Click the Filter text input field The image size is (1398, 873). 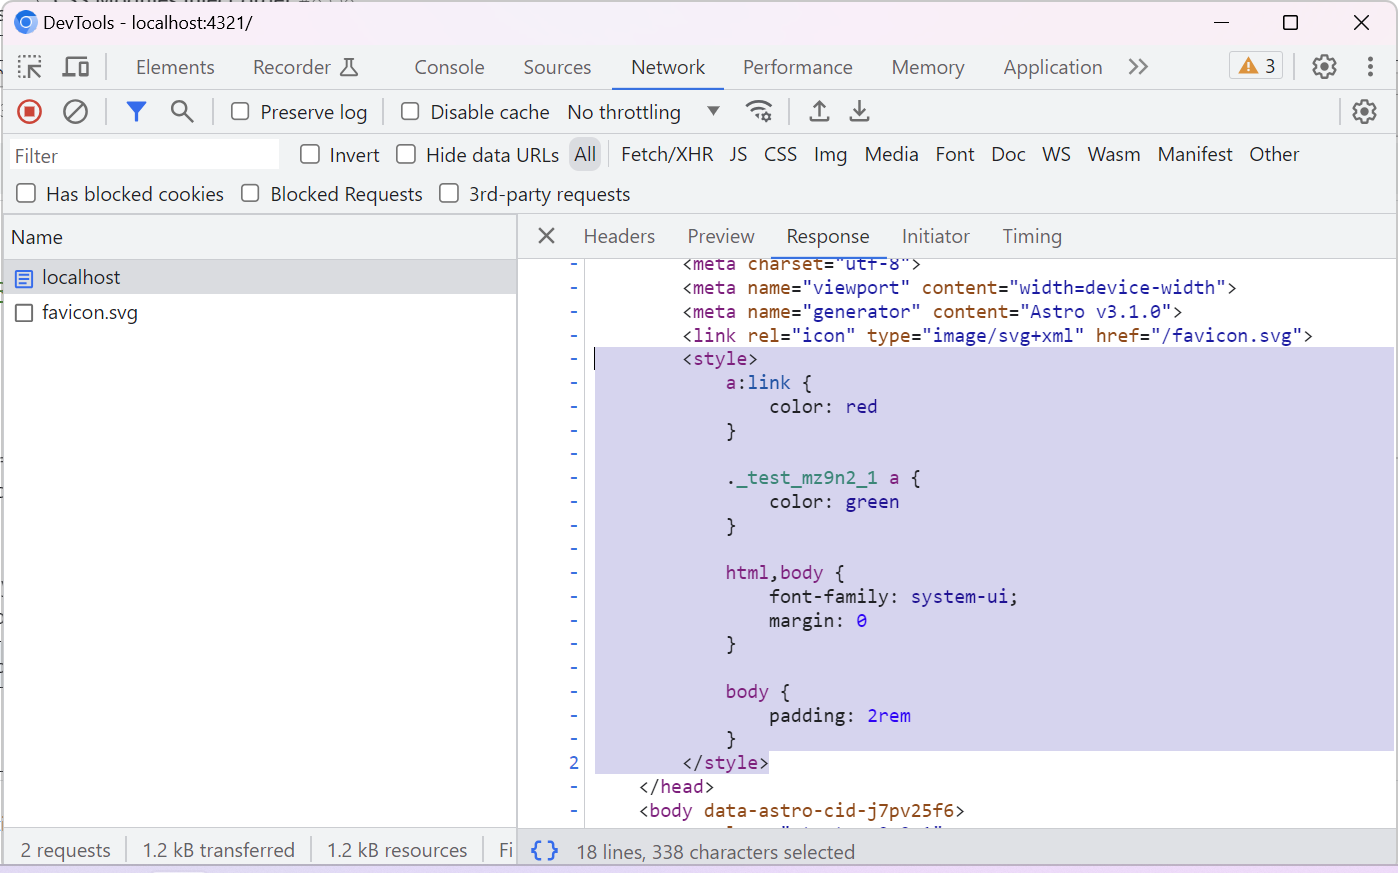(145, 156)
